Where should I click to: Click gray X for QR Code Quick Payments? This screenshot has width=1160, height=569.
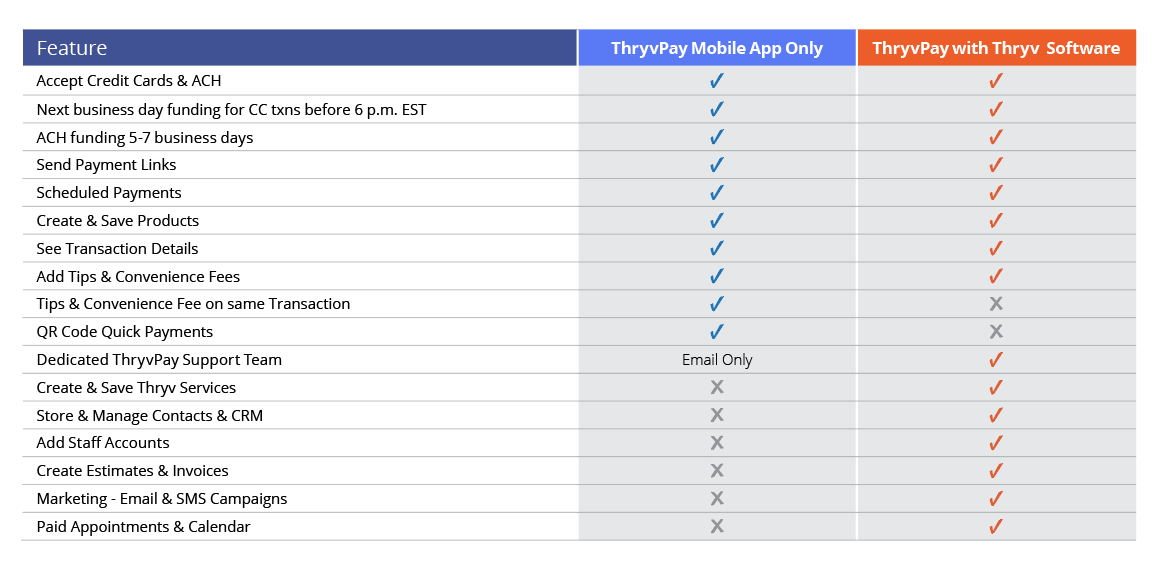pyautogui.click(x=996, y=331)
